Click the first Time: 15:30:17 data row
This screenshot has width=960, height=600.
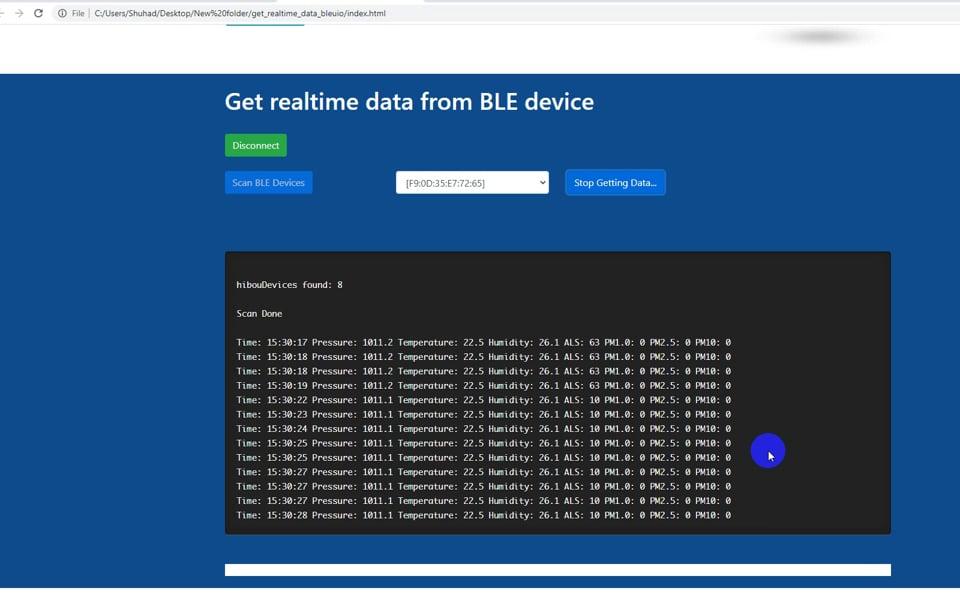[x=483, y=342]
